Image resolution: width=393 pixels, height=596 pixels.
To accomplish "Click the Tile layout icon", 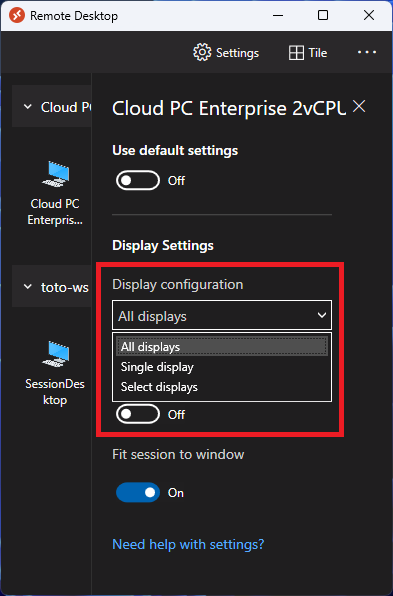I will 296,53.
